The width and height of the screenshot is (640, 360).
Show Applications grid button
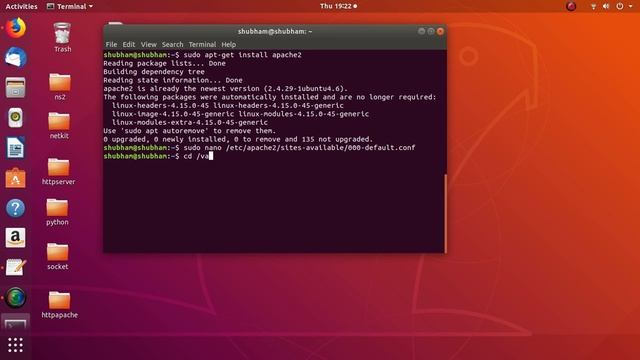pos(16,345)
